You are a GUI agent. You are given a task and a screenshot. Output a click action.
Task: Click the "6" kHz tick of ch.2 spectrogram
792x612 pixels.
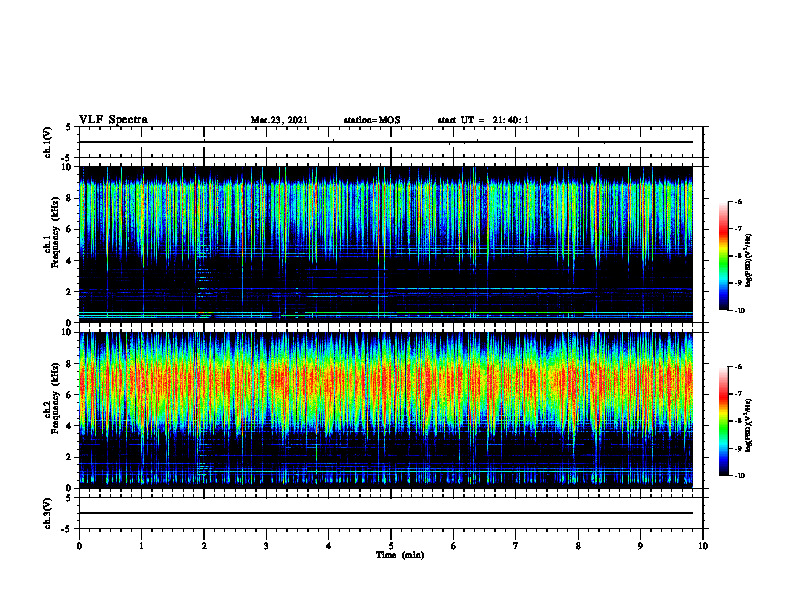coord(69,395)
